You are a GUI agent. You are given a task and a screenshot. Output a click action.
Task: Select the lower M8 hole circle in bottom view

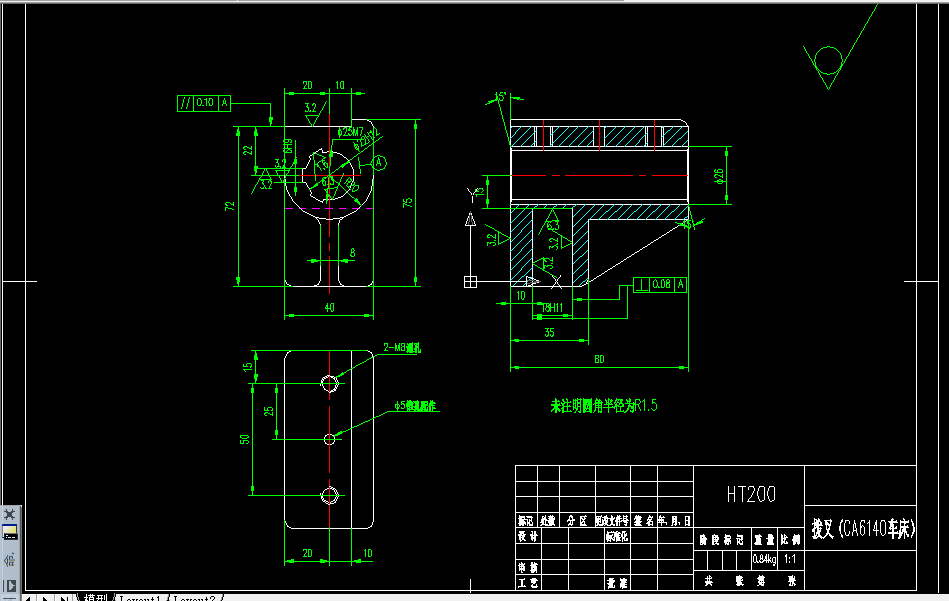point(329,495)
